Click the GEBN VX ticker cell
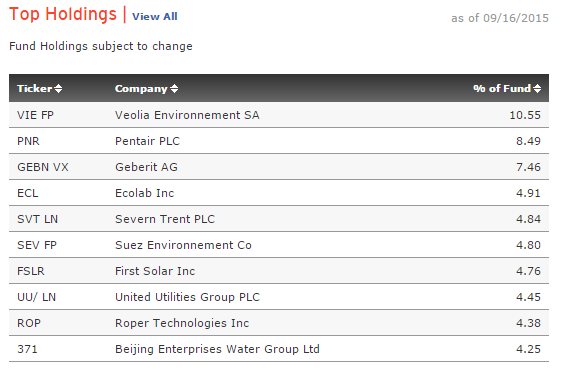This screenshot has width=562, height=374. point(43,167)
